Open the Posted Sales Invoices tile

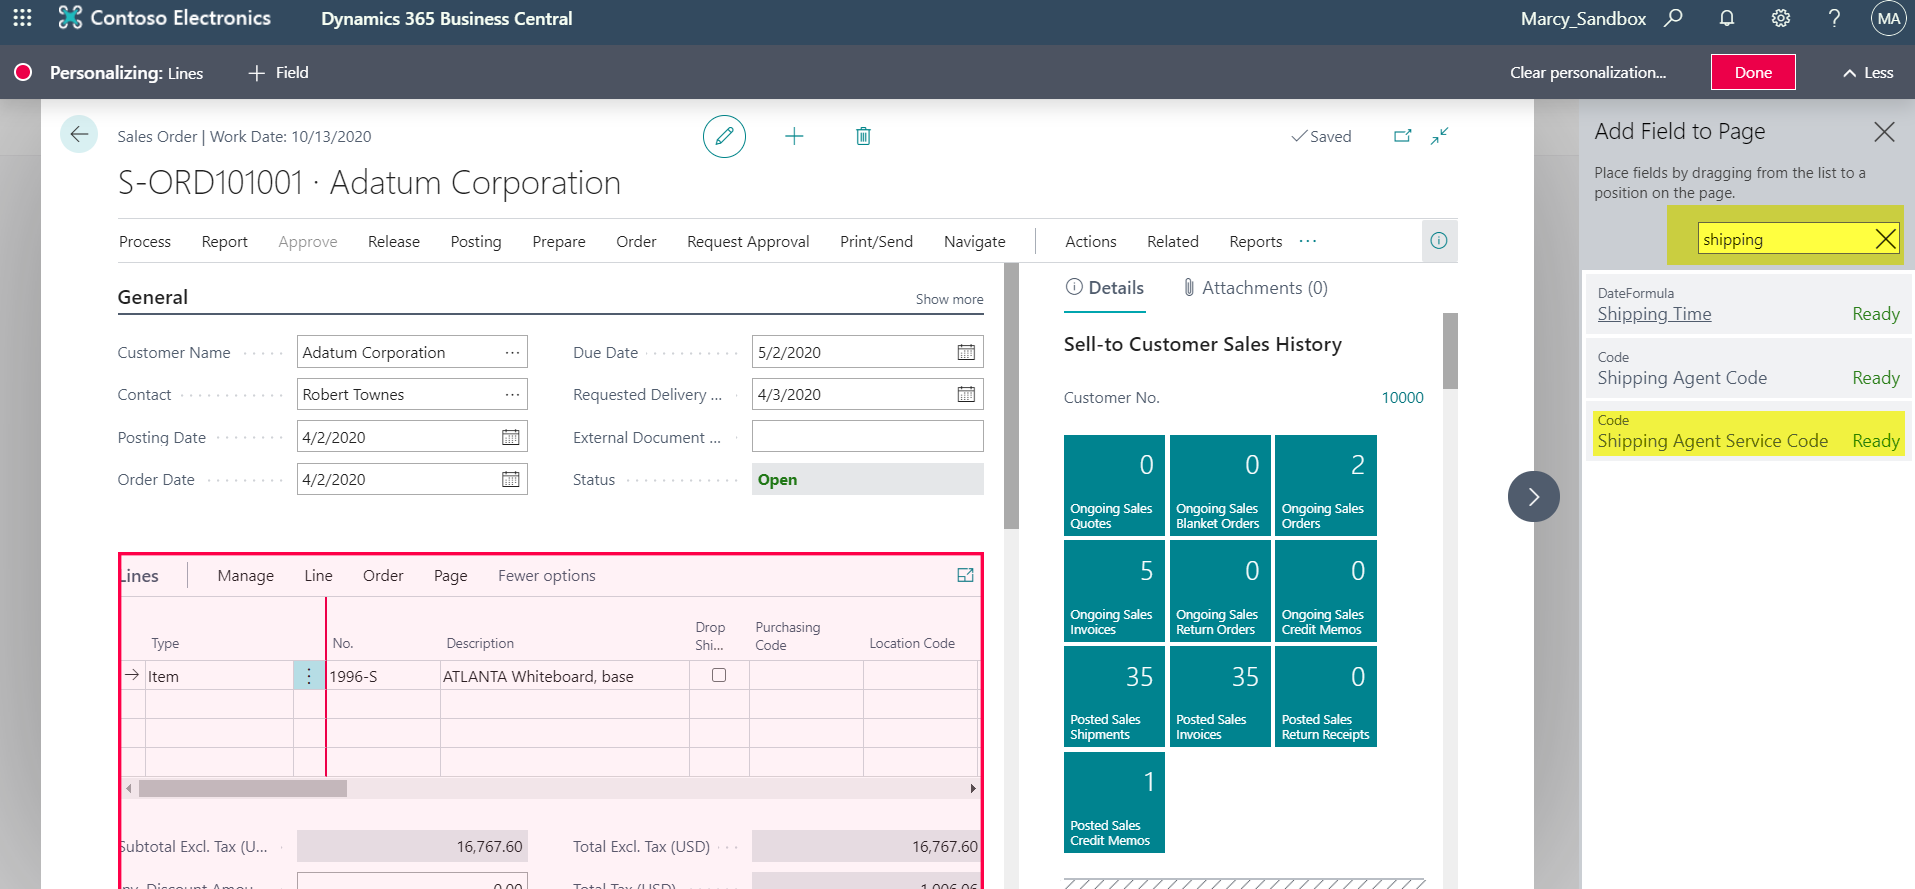coord(1220,696)
